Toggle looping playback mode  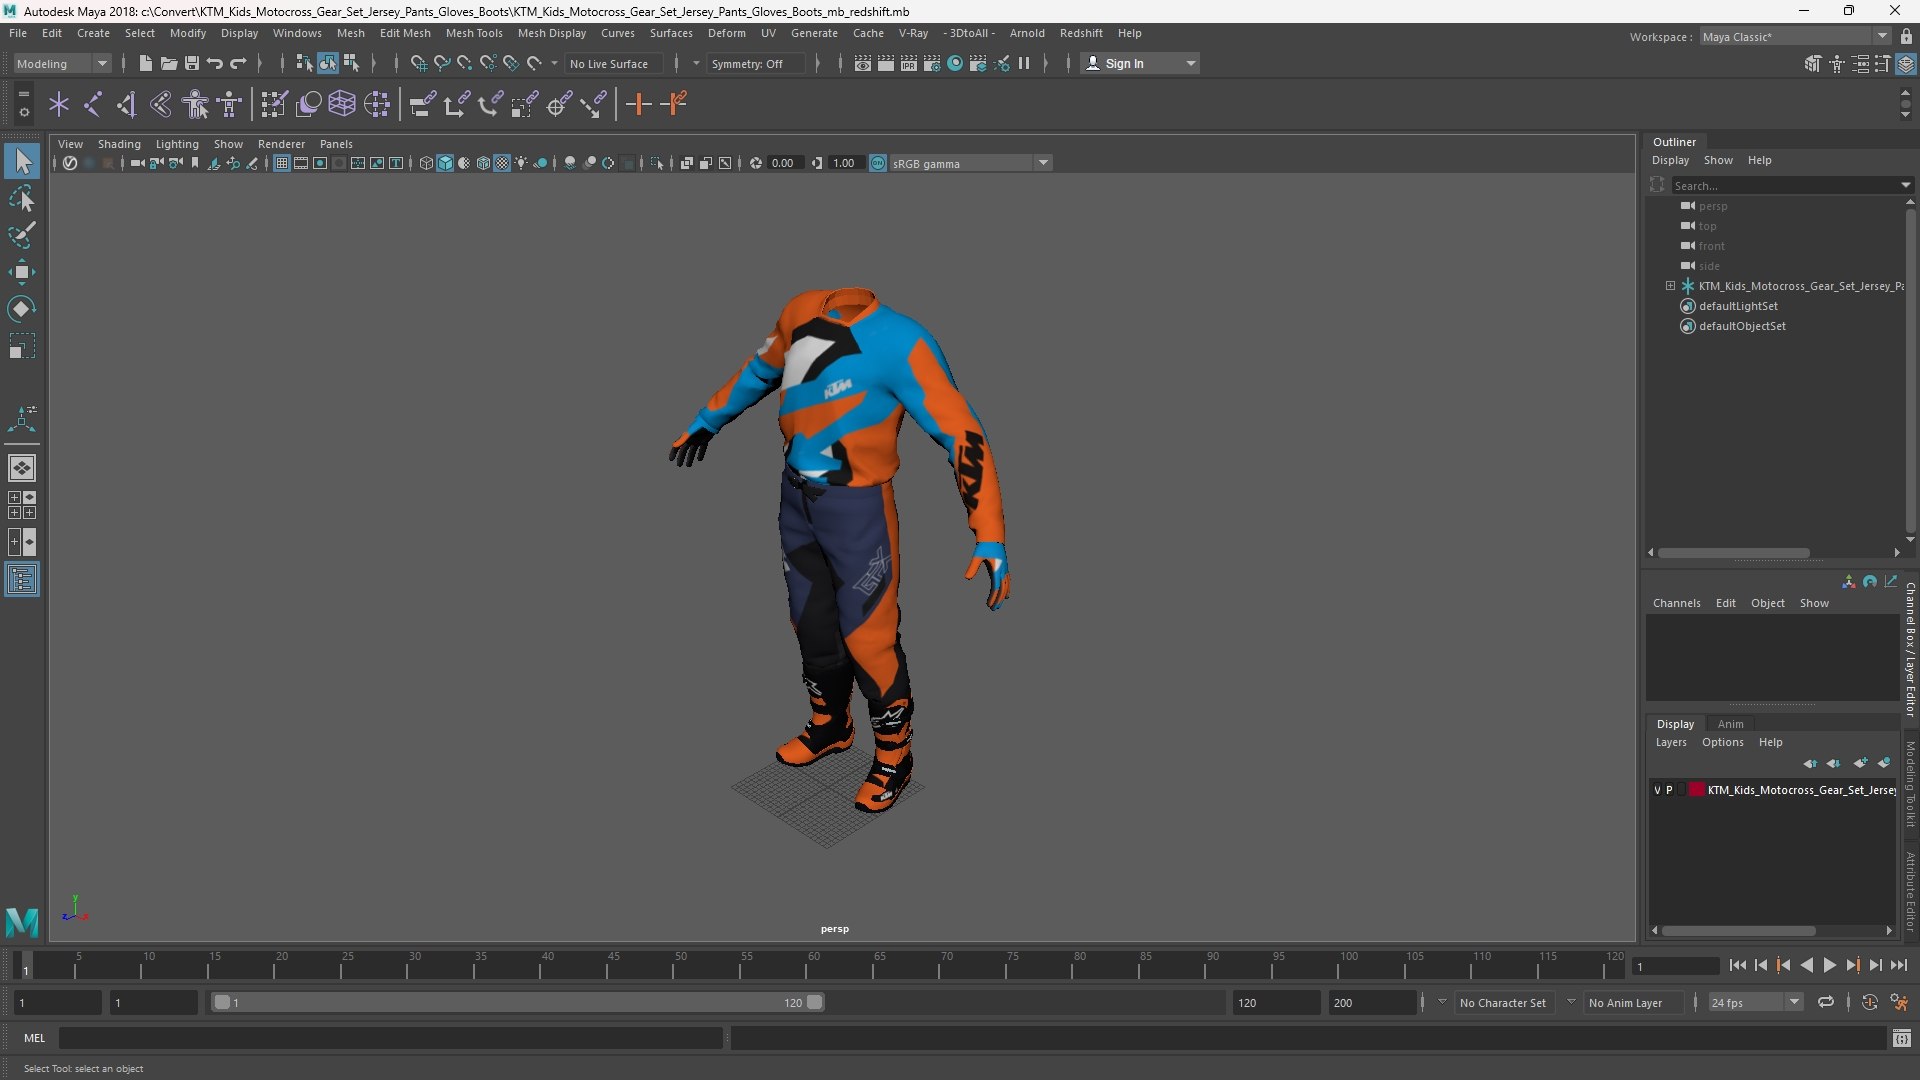pyautogui.click(x=1826, y=1002)
